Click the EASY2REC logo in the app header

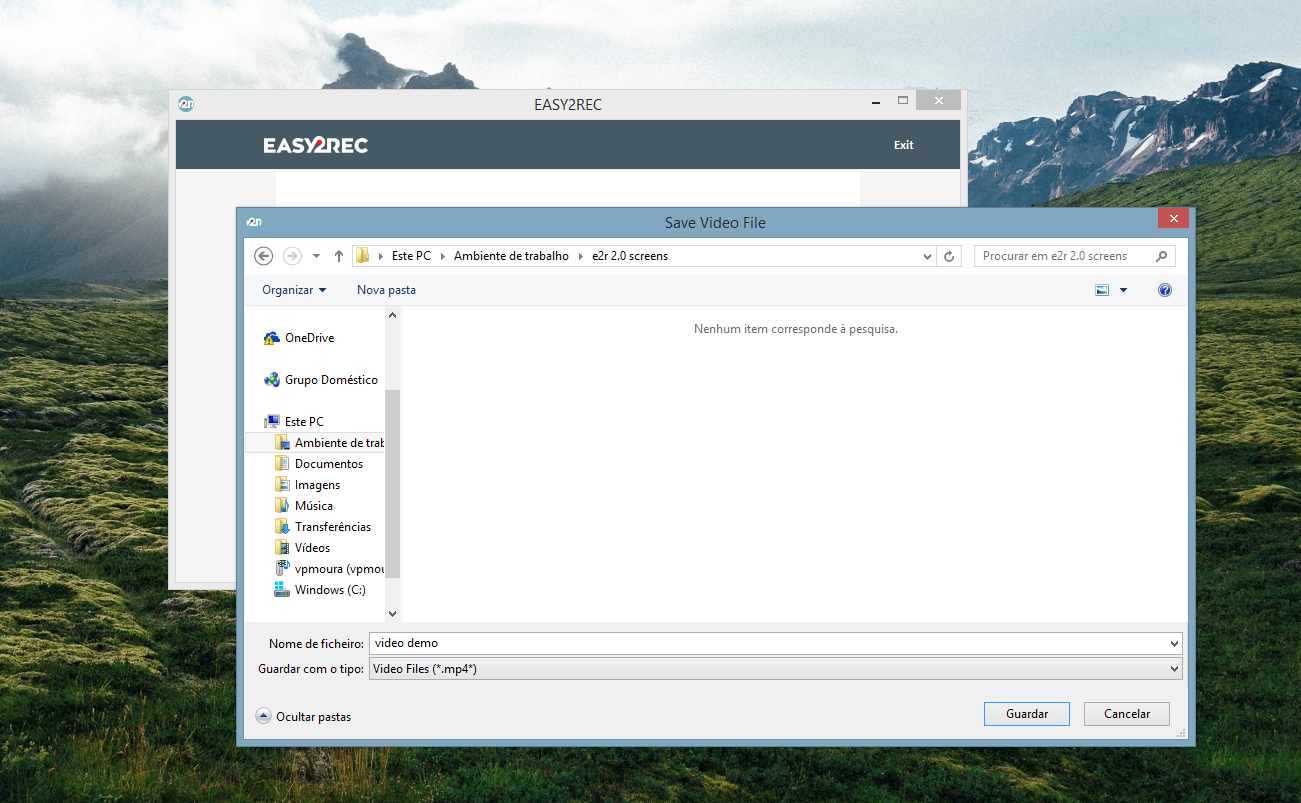(x=316, y=145)
